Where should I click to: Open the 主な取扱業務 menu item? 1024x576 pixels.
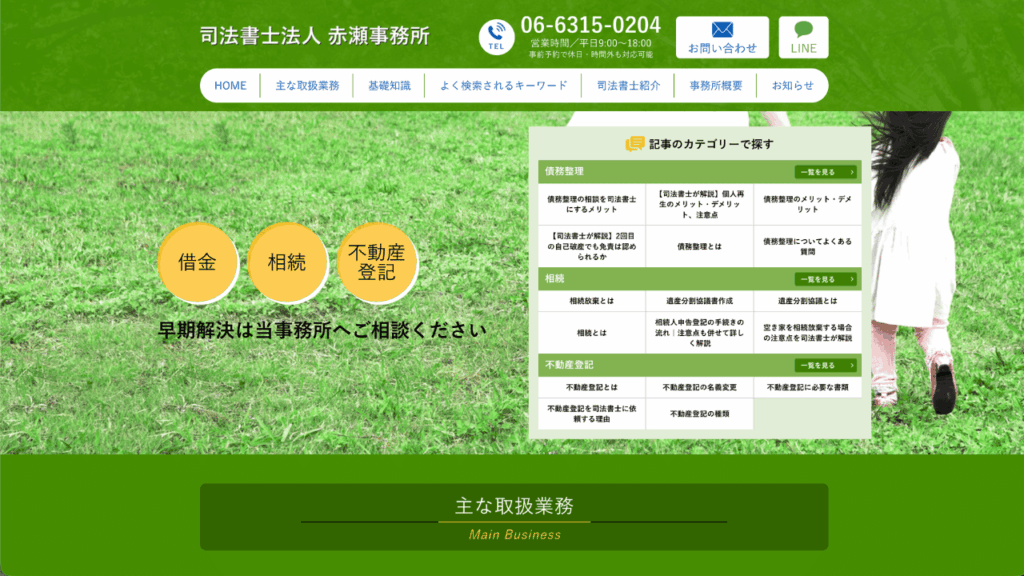tap(307, 86)
